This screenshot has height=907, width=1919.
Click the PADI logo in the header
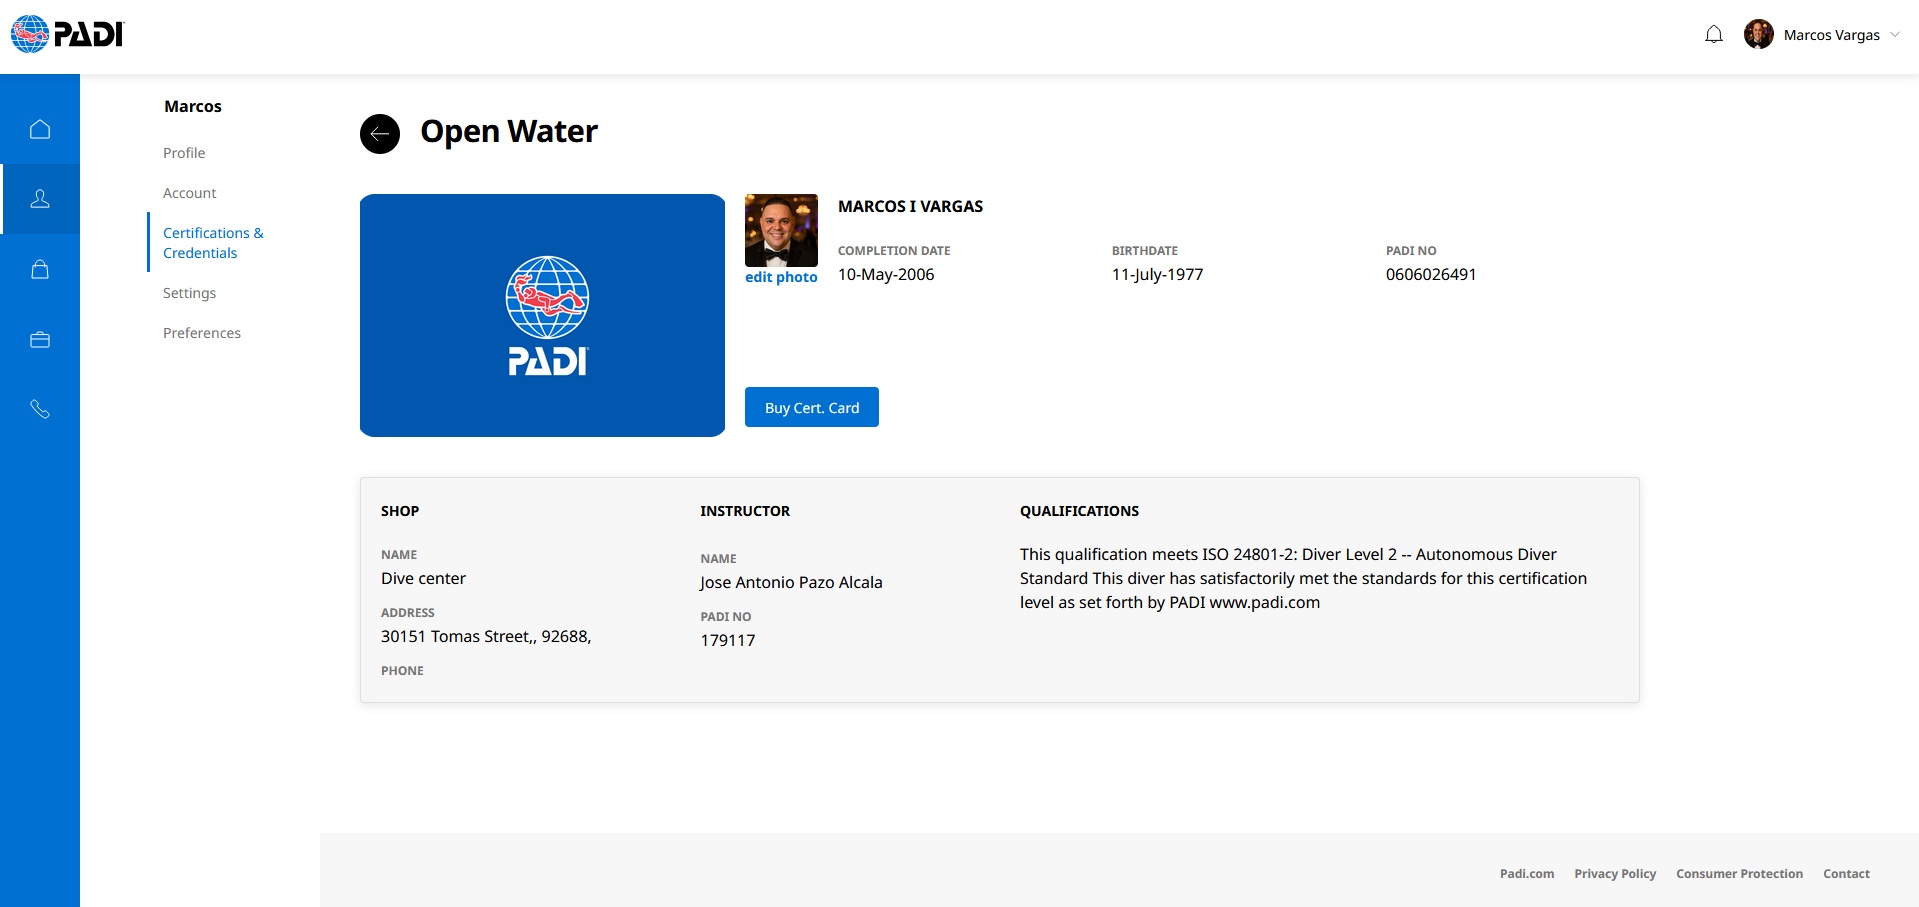67,34
